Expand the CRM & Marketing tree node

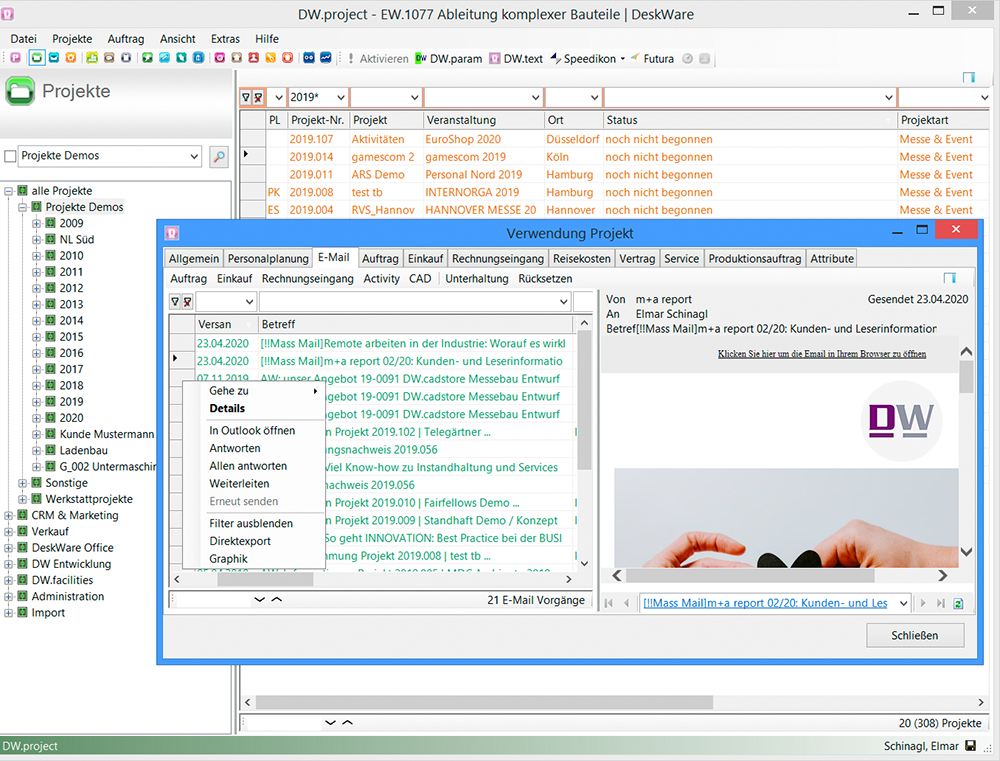(9, 515)
